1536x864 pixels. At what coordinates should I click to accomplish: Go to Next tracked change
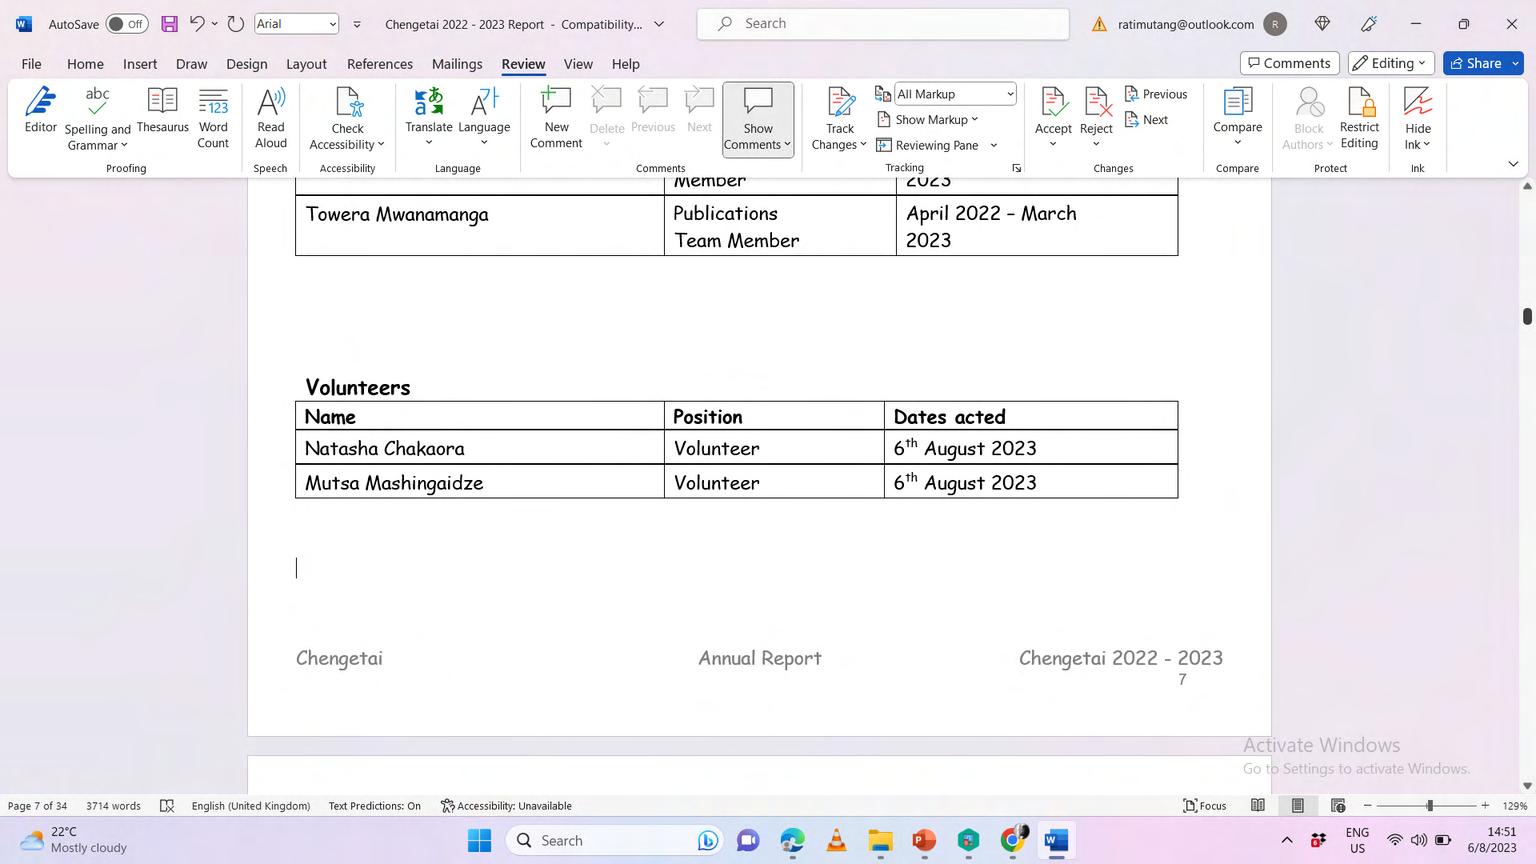click(1146, 120)
